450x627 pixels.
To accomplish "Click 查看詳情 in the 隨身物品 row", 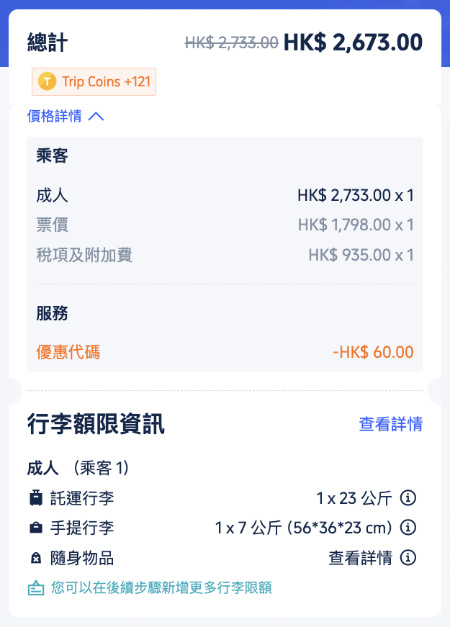I will tap(360, 558).
